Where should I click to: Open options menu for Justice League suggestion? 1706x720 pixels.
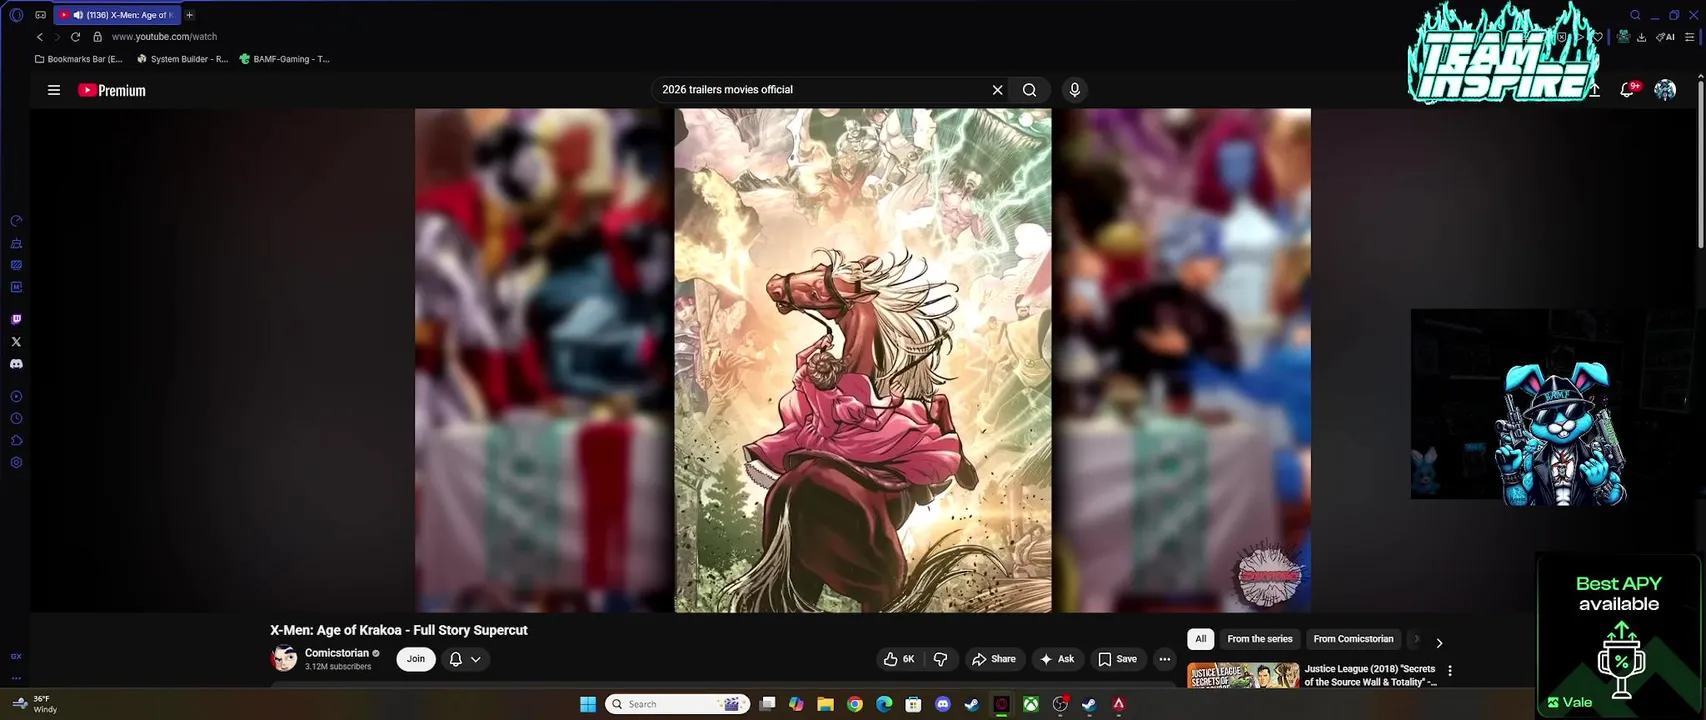[1450, 671]
